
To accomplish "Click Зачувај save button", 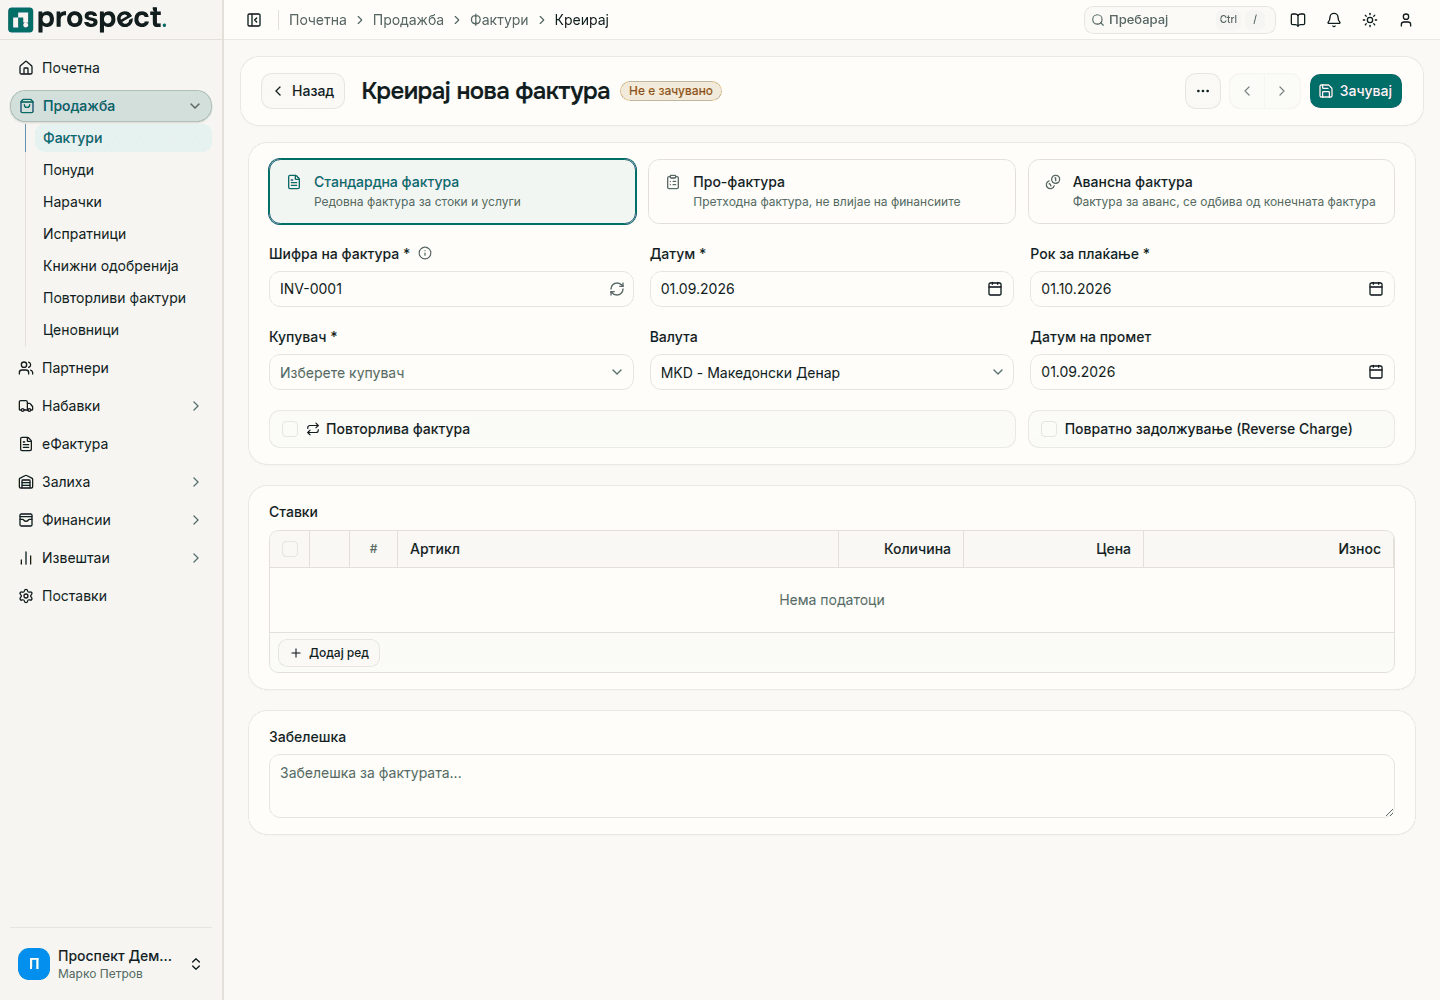I will 1356,91.
